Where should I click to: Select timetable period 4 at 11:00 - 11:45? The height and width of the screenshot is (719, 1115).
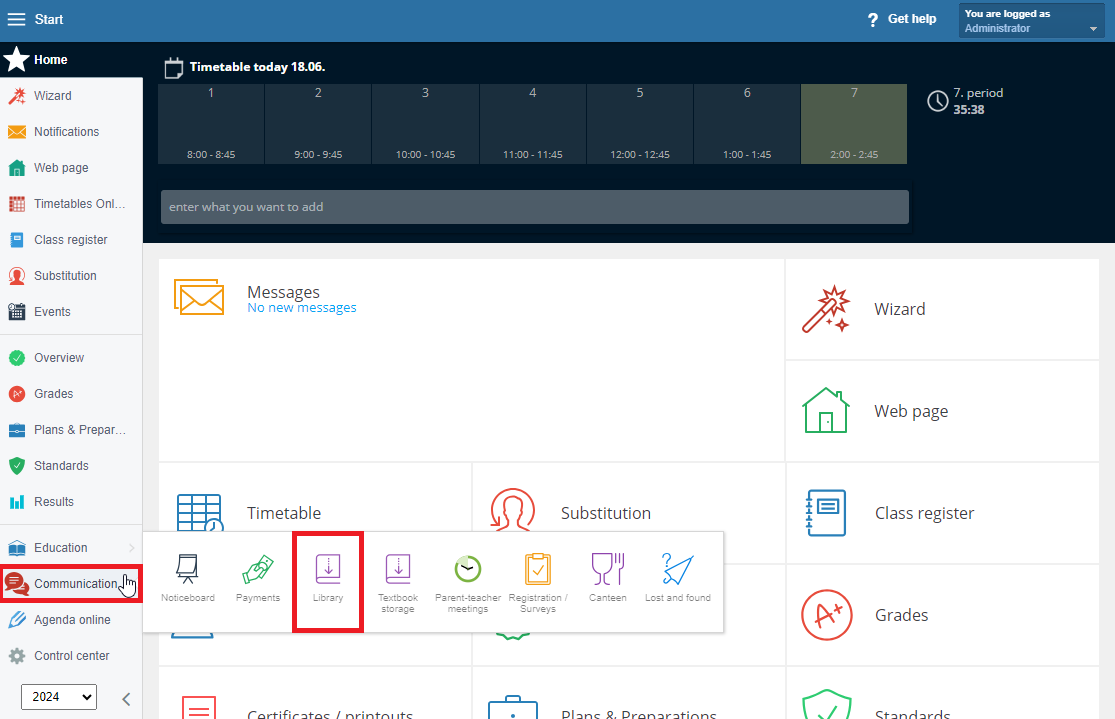(x=533, y=124)
